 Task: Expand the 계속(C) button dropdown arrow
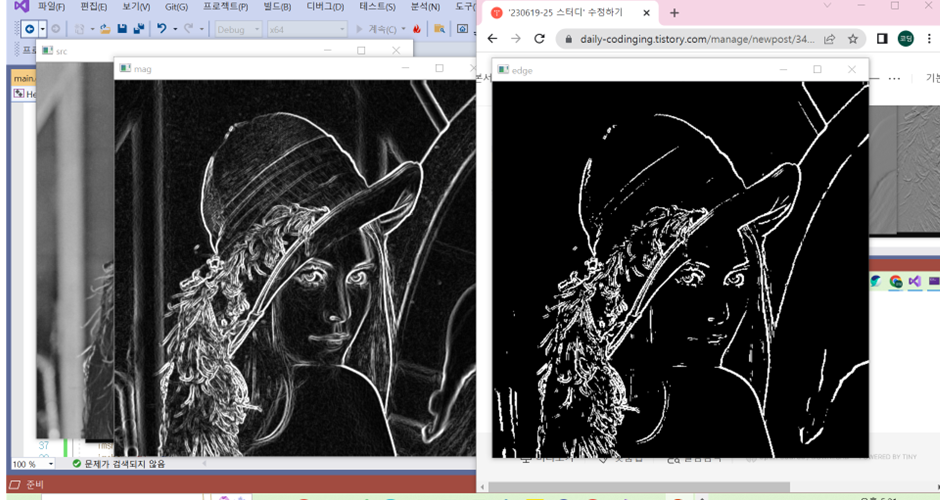tap(403, 29)
